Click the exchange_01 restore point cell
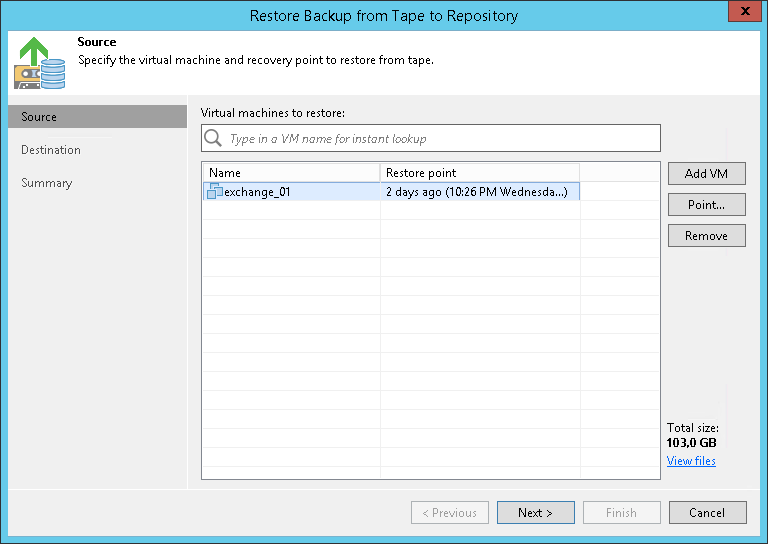The width and height of the screenshot is (768, 544). point(477,191)
